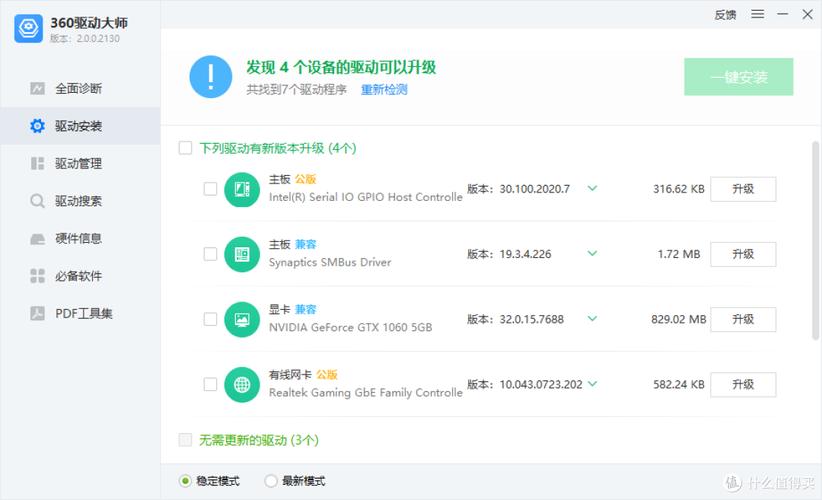Screen dimensions: 822x500
Task: Expand version dropdown for 32.0.15.7688
Action: (592, 318)
